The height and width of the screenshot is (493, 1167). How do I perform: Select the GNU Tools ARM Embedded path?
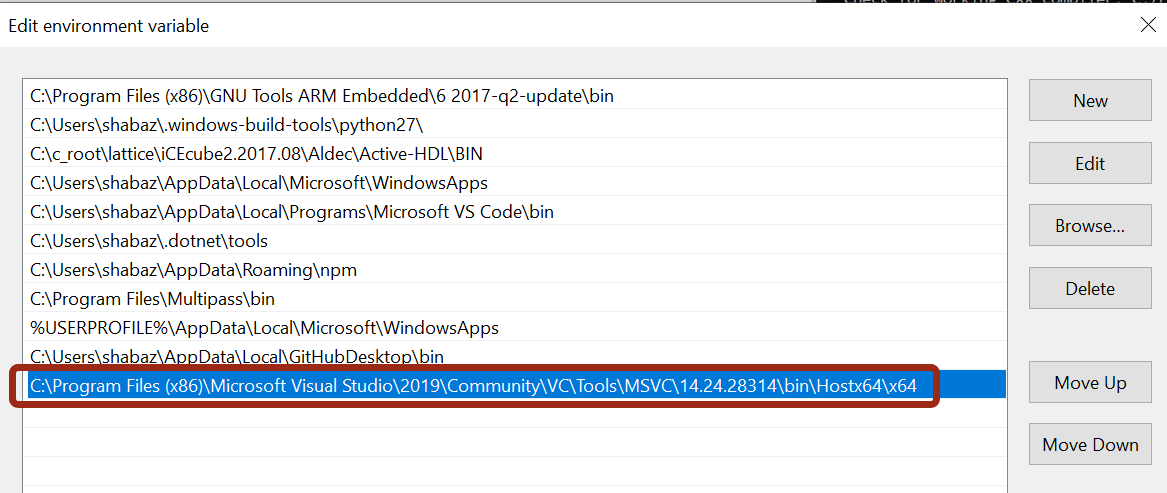pos(514,96)
